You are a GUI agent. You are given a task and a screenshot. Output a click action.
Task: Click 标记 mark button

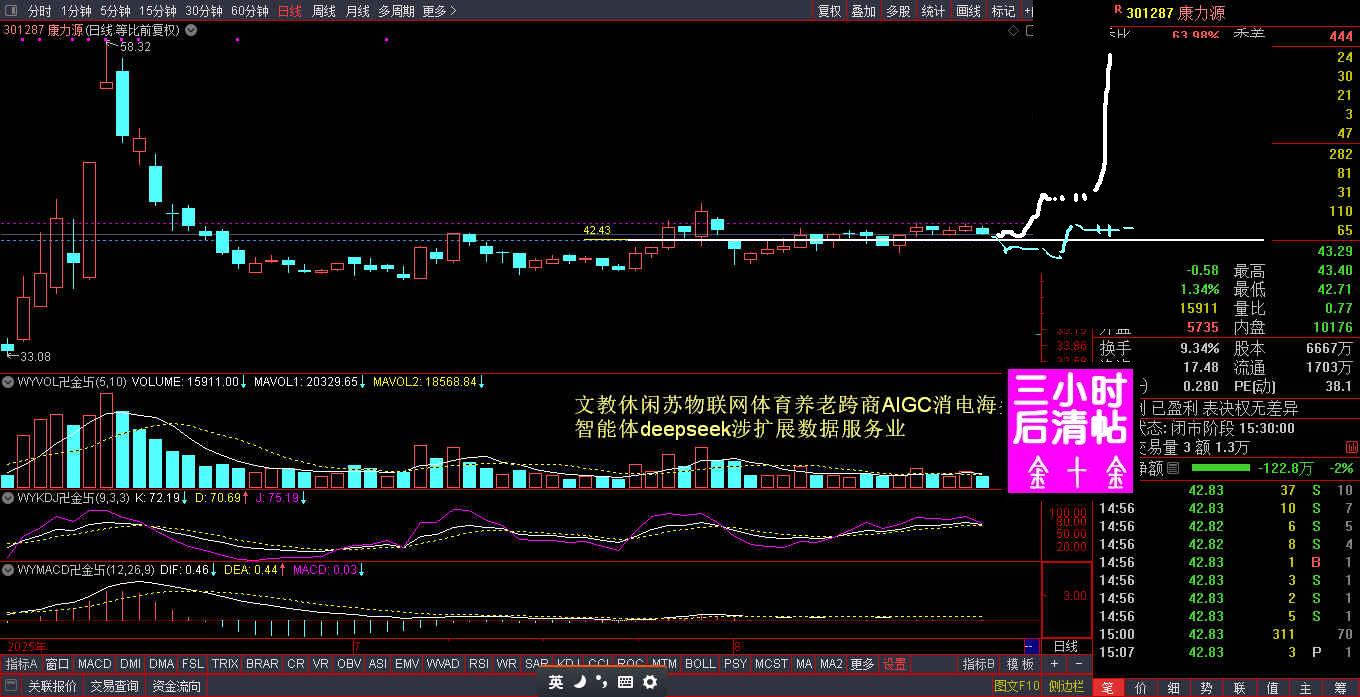click(1002, 11)
